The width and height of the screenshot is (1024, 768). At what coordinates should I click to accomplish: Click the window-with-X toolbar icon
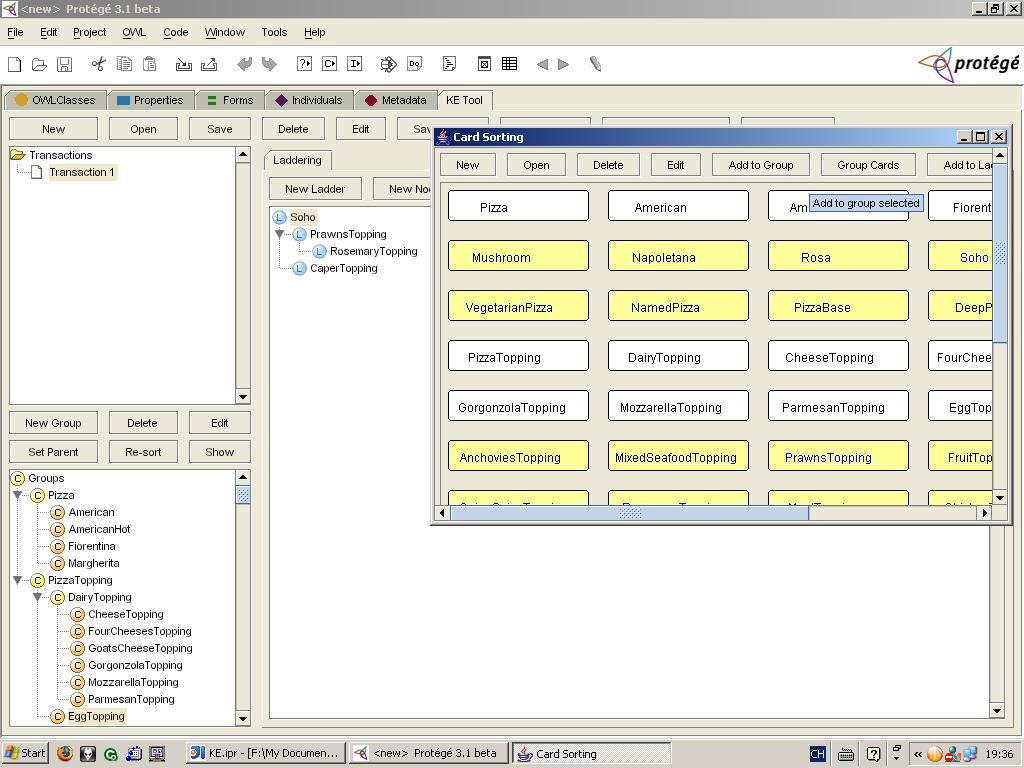pyautogui.click(x=484, y=63)
